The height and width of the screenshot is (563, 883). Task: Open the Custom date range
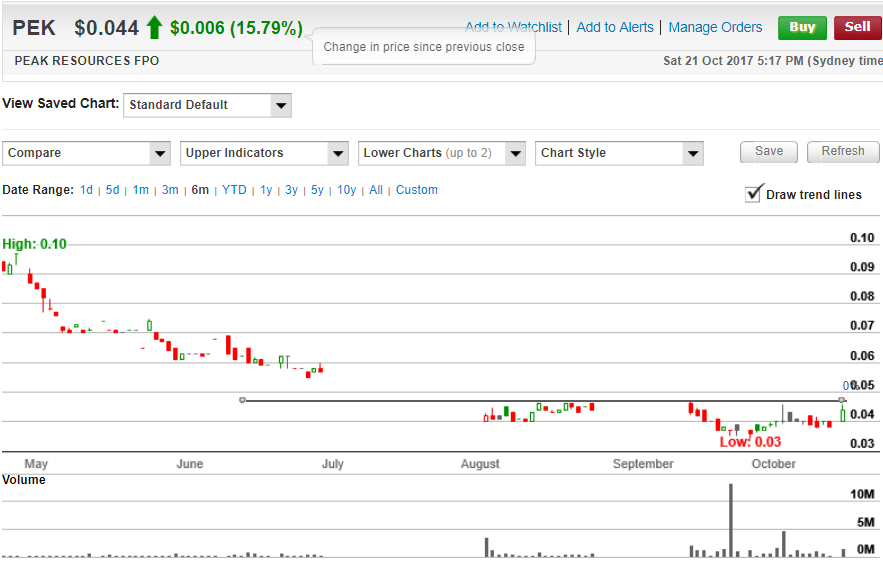point(417,190)
